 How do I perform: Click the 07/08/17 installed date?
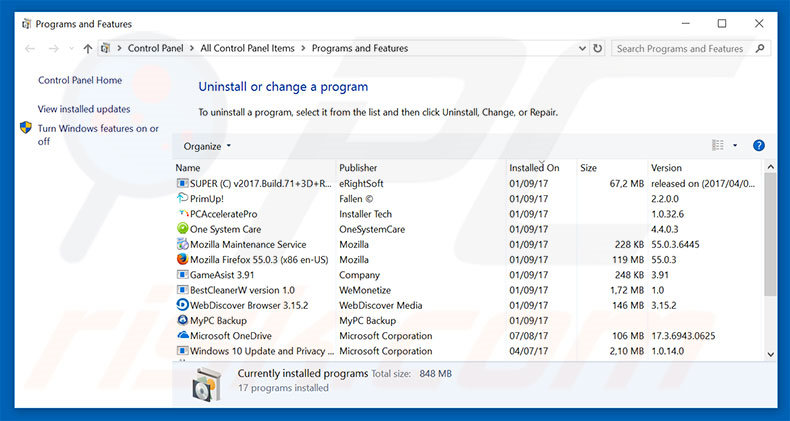point(529,336)
